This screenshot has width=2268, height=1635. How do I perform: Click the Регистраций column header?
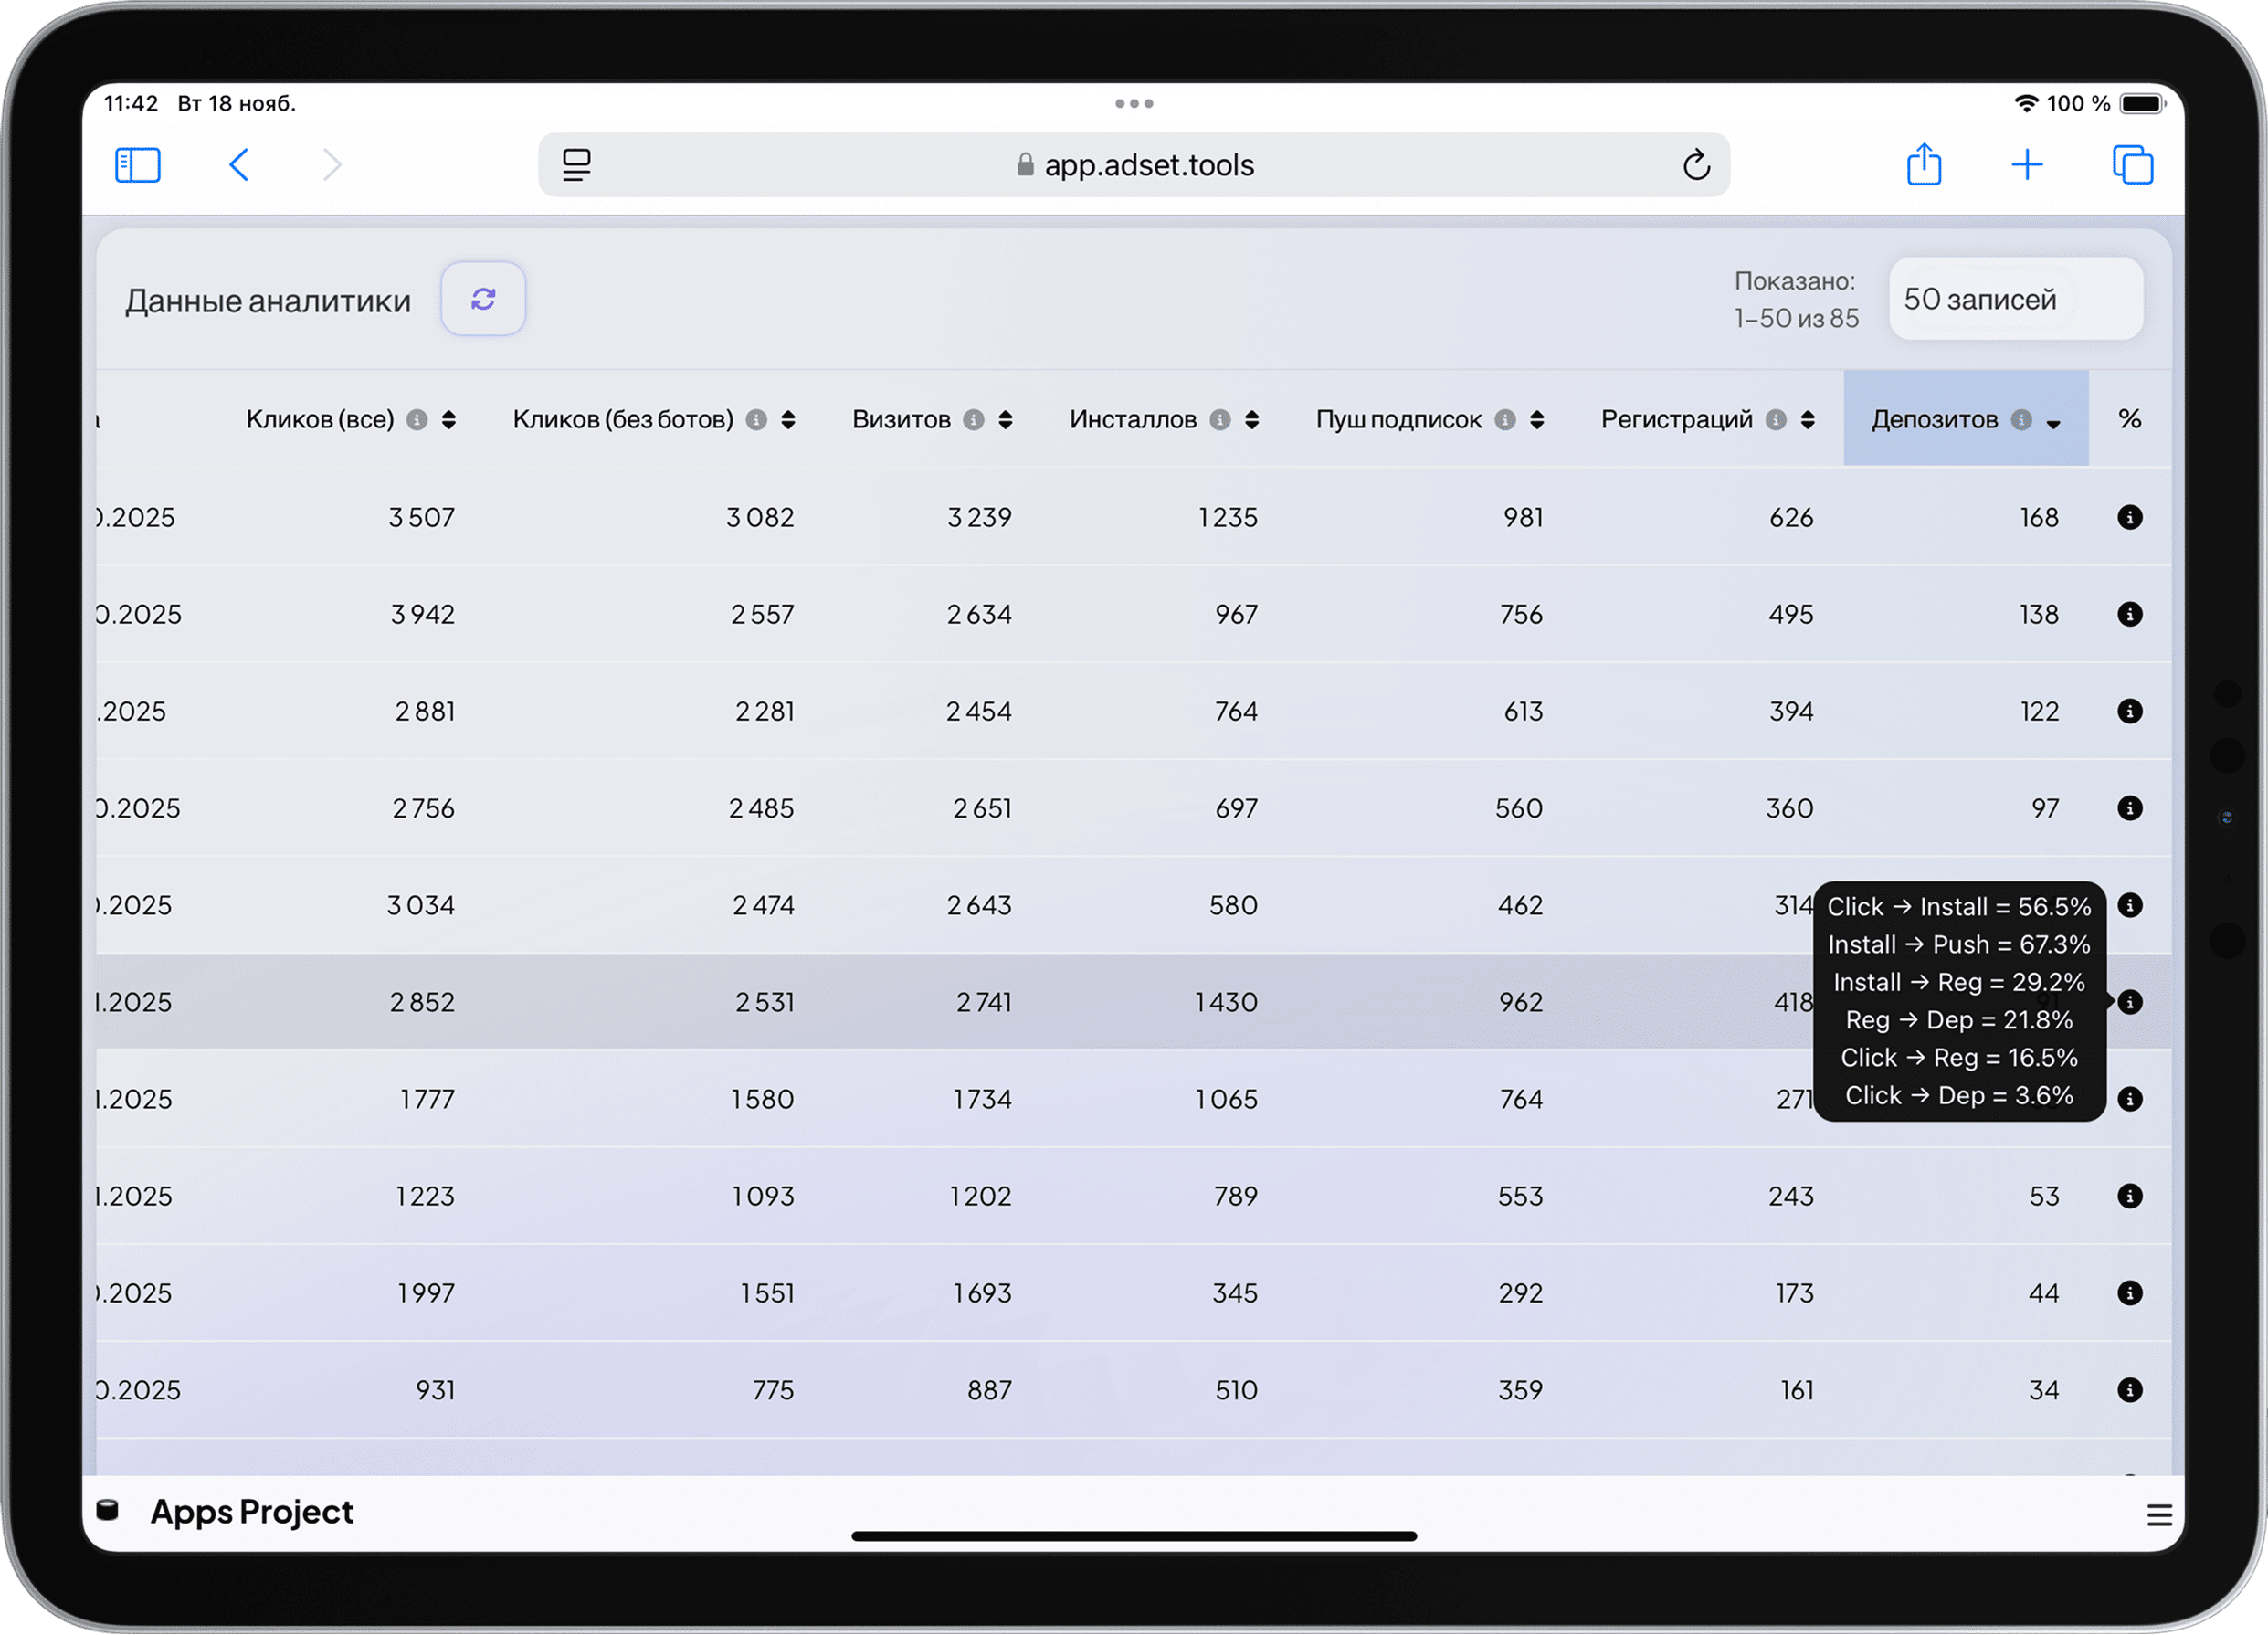(x=1676, y=420)
